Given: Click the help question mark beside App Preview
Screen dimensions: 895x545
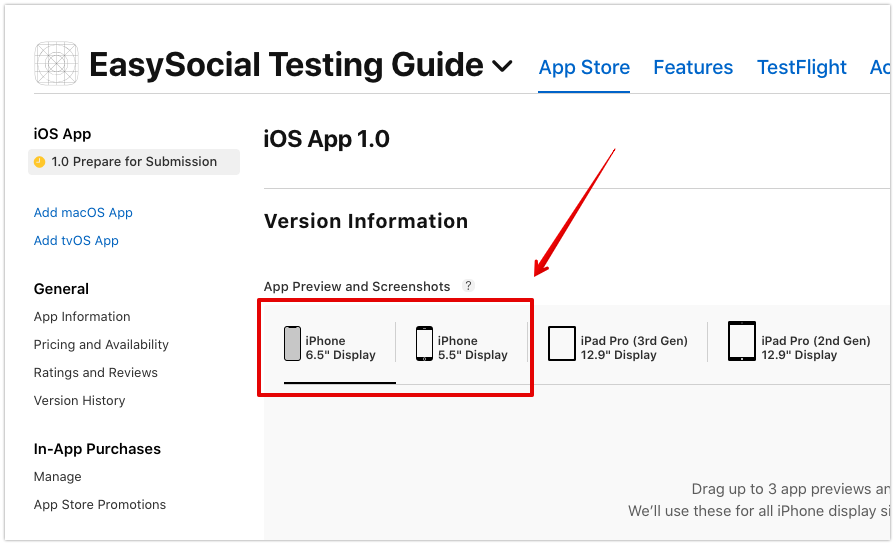Looking at the screenshot, I should coord(468,285).
